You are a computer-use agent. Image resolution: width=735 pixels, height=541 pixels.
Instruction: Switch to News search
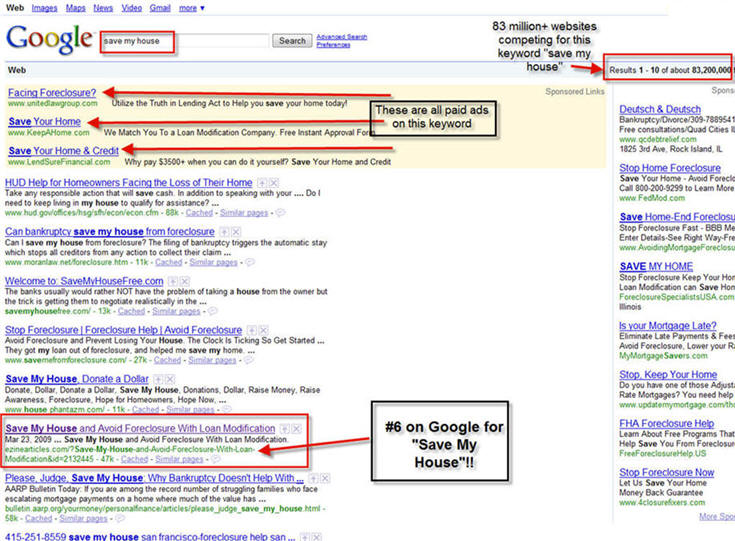[x=103, y=8]
